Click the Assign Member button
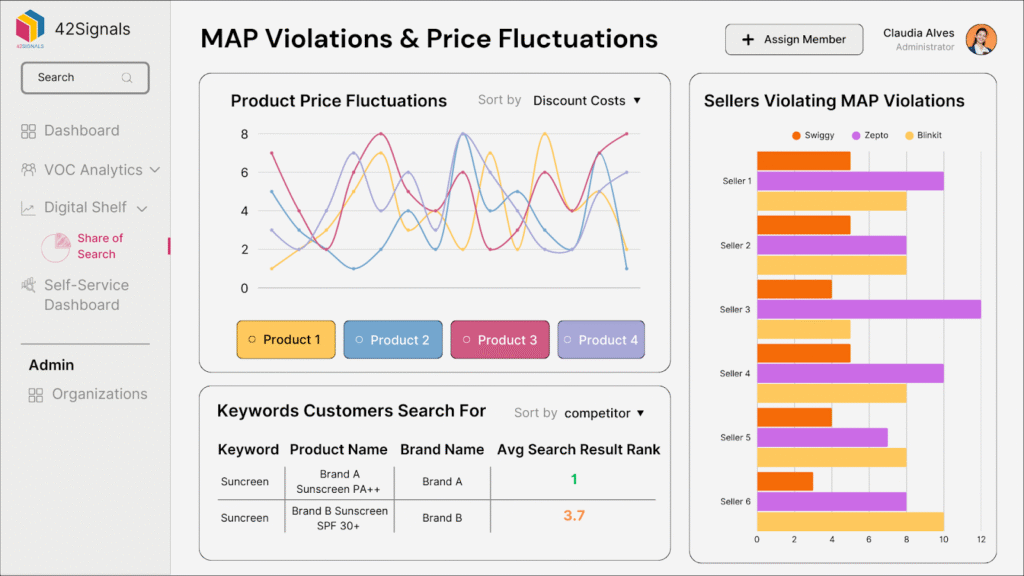Screen dimensions: 1024x576 794,39
